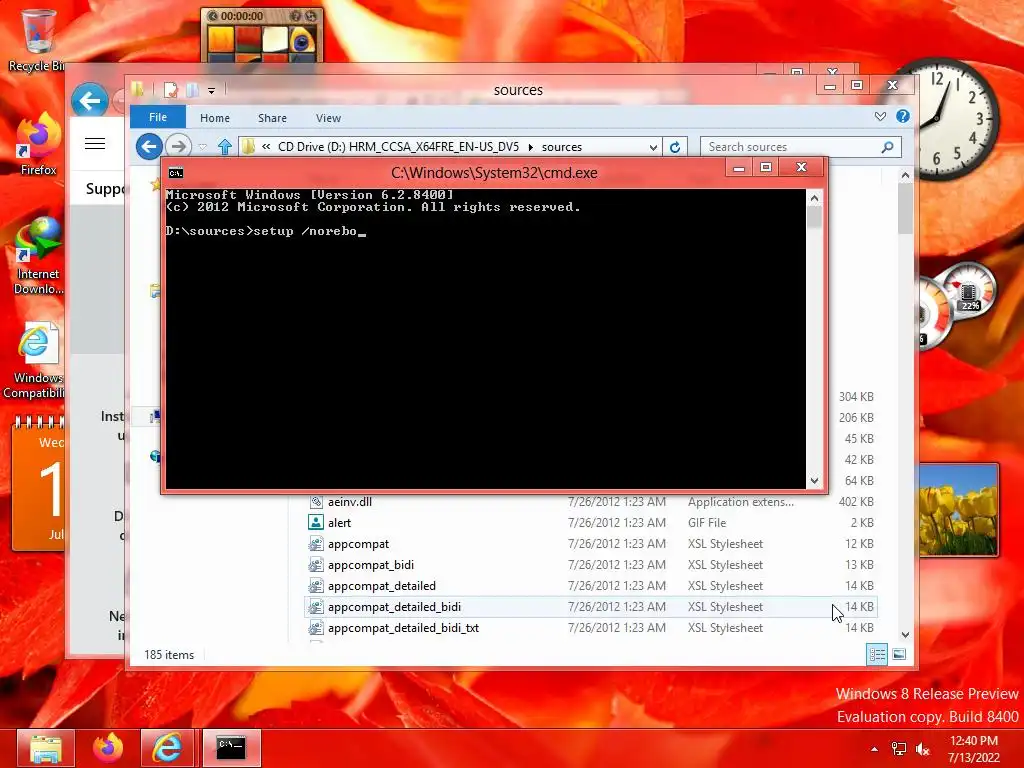
Task: Open Windows Compatibility desktop shortcut
Action: point(36,360)
